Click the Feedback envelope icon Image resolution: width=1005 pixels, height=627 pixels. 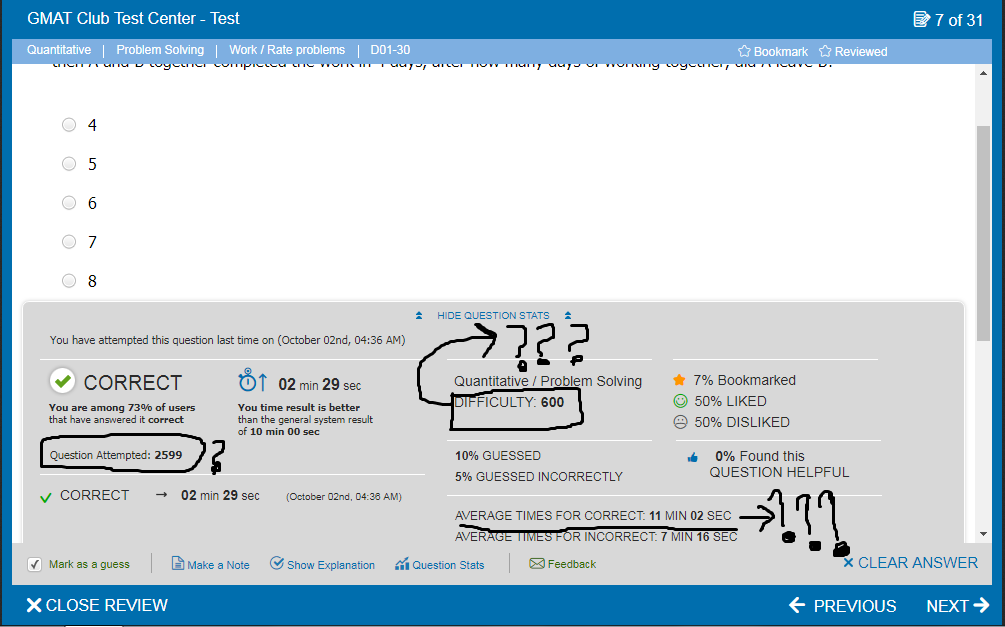click(537, 564)
